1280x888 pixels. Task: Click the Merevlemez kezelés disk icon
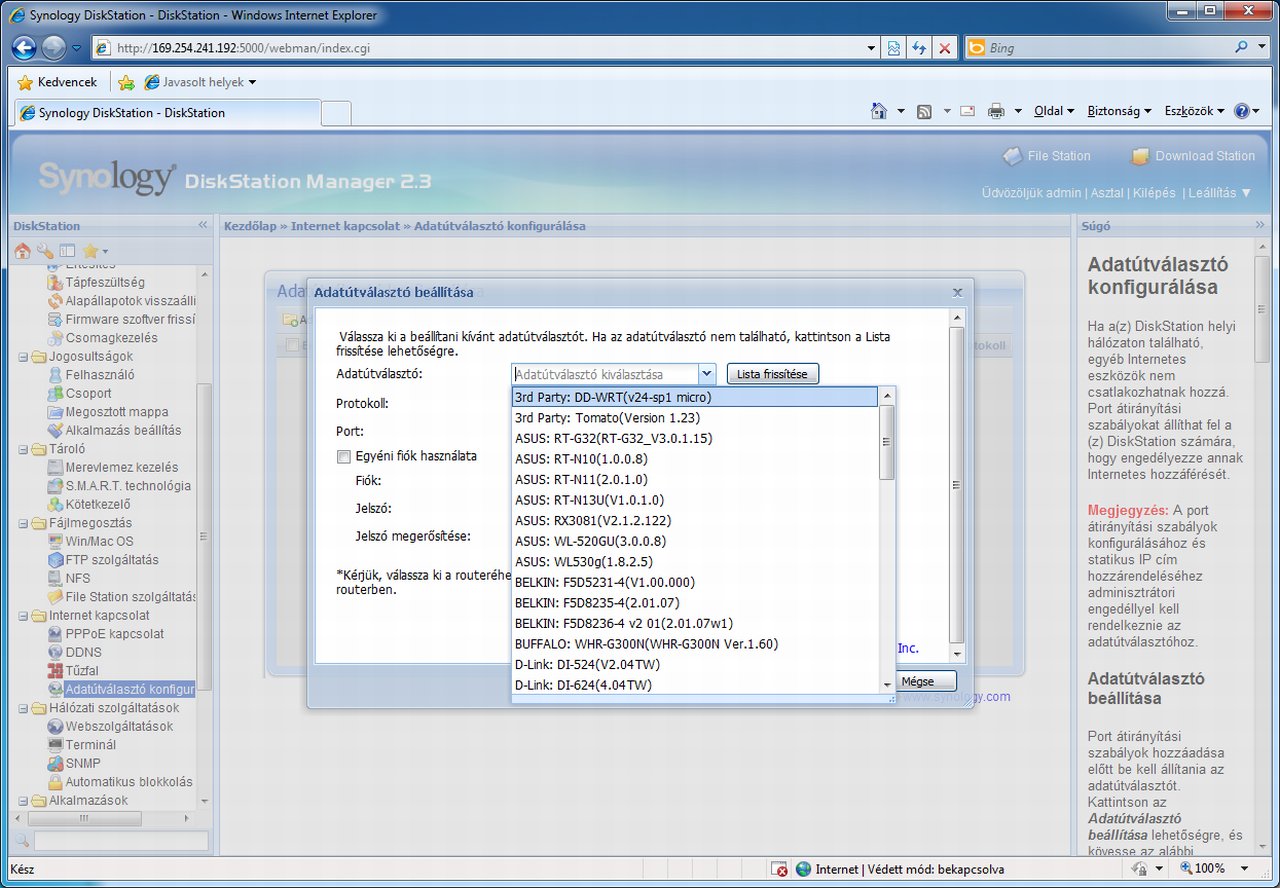point(57,467)
